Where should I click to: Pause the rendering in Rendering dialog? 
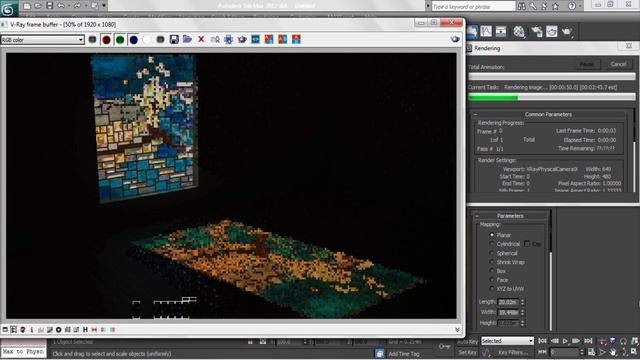[587, 64]
